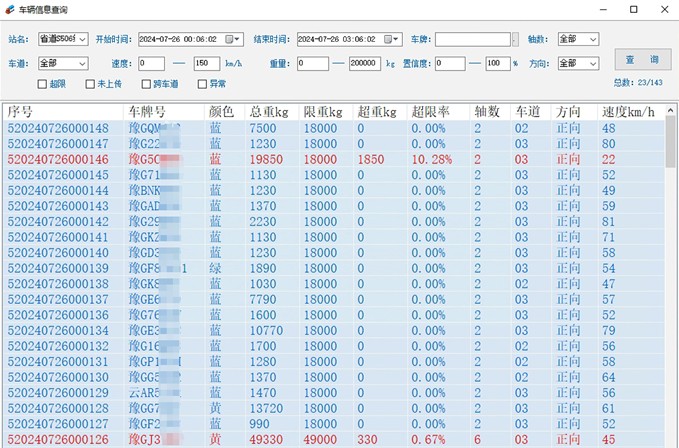Click the table scrollbar thumb
679x448 pixels.
[670, 142]
